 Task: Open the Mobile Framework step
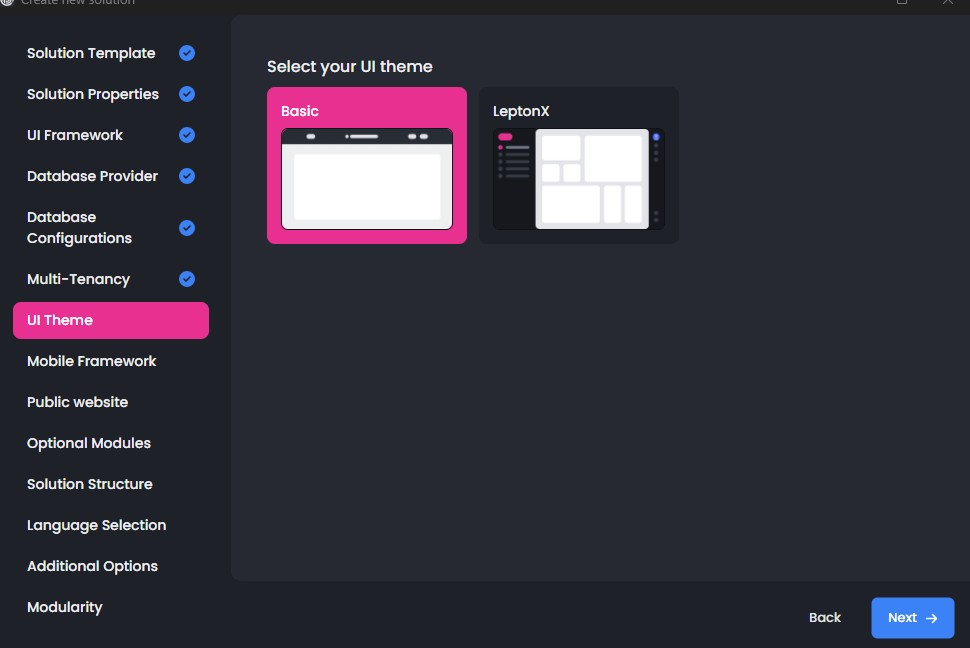tap(92, 361)
